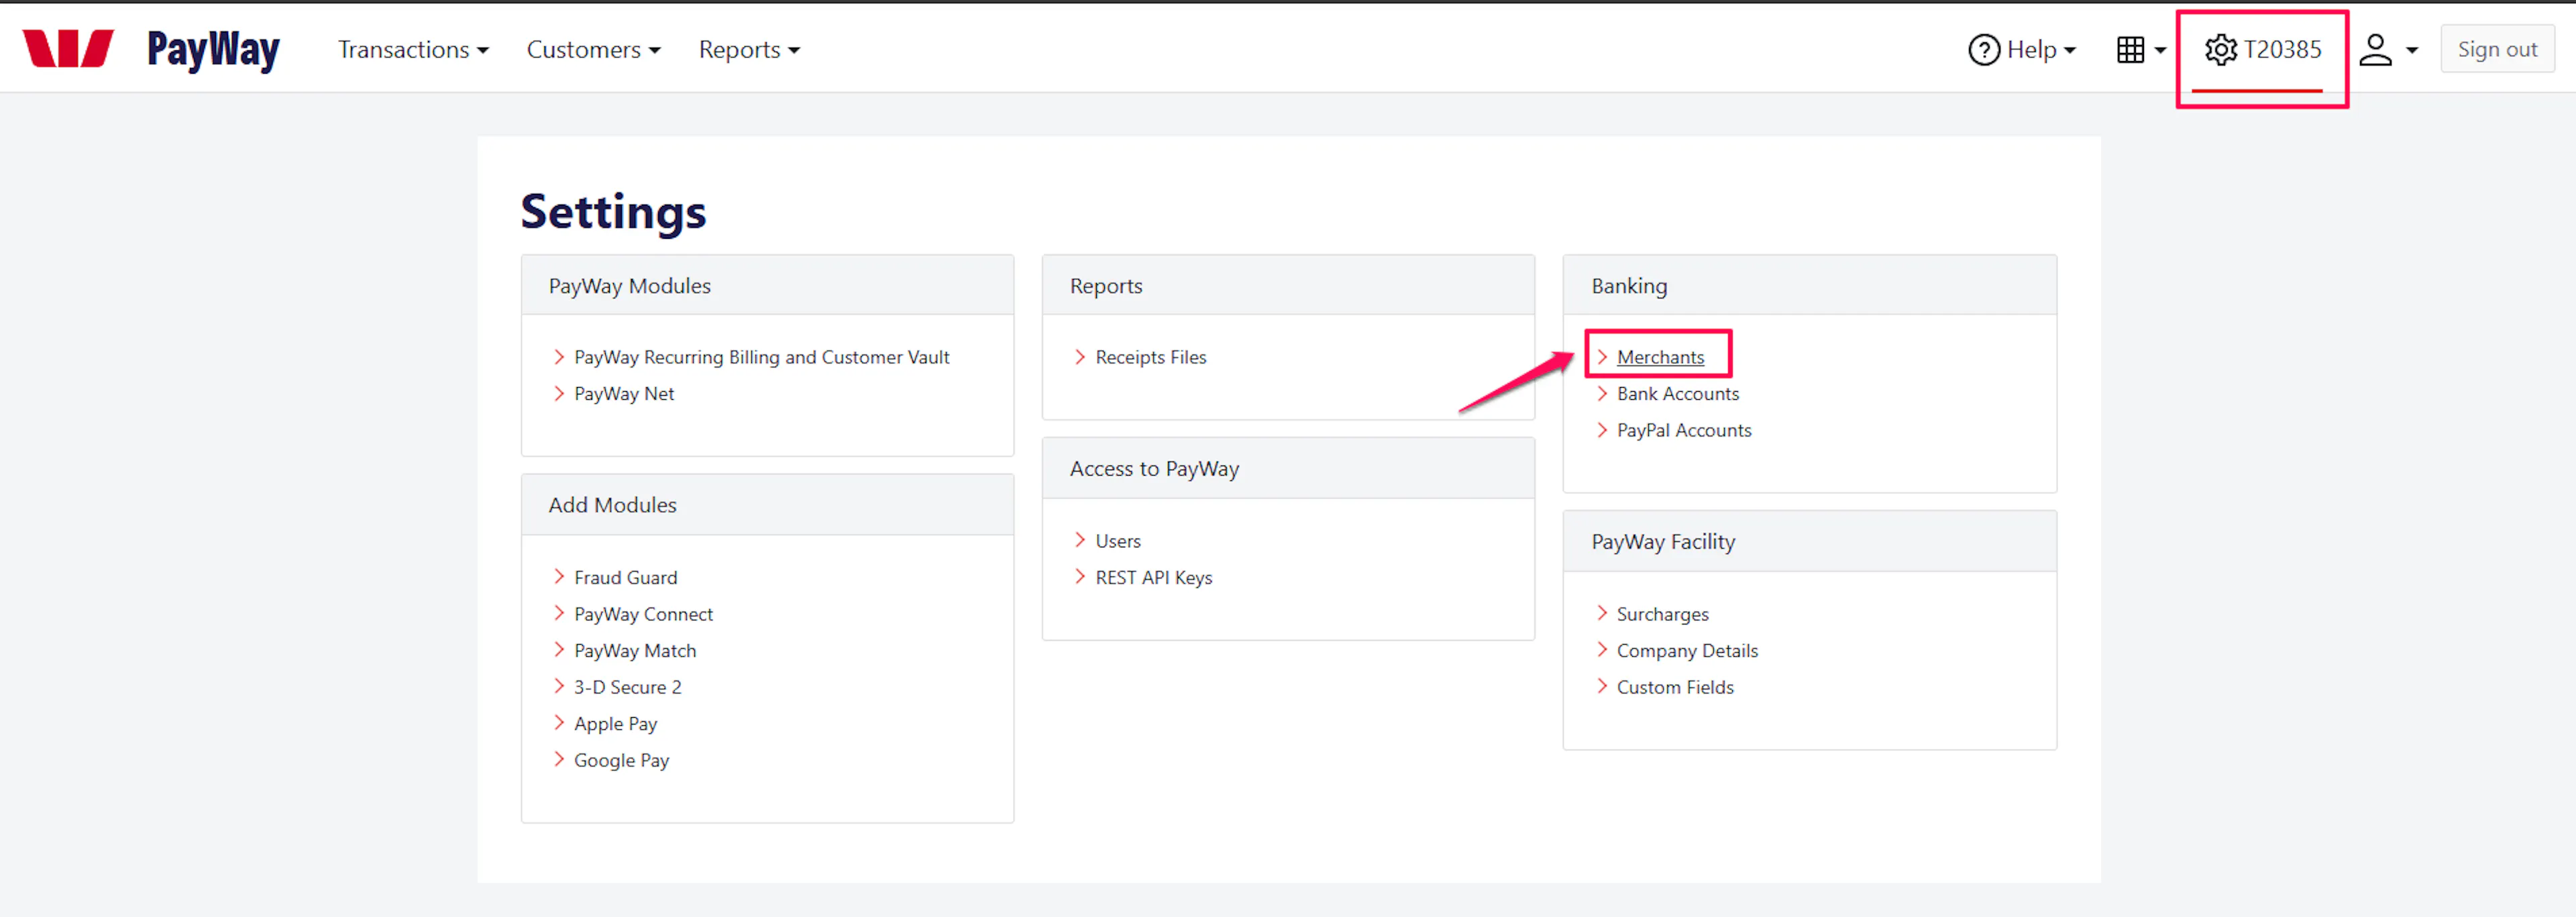
Task: Expand the Customers dropdown menu
Action: coord(593,49)
